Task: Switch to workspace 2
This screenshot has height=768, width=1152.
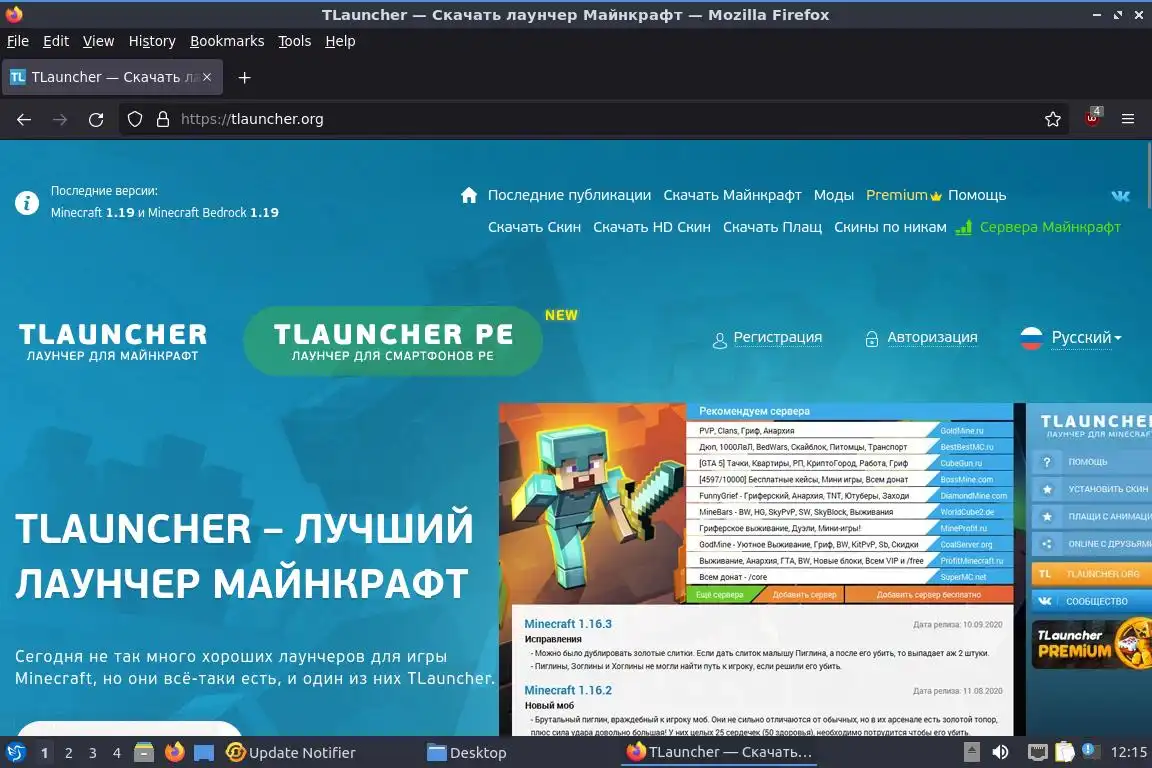Action: click(68, 753)
